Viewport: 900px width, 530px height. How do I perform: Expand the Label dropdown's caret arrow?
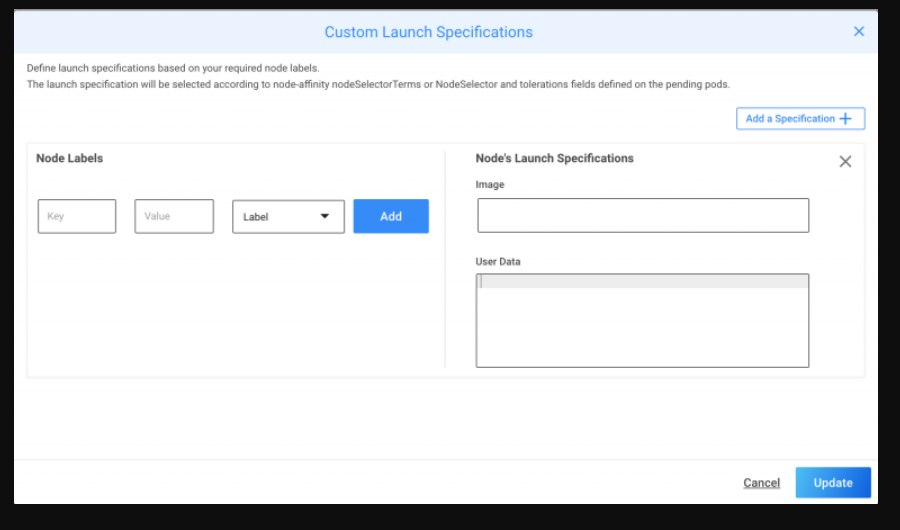(x=325, y=216)
